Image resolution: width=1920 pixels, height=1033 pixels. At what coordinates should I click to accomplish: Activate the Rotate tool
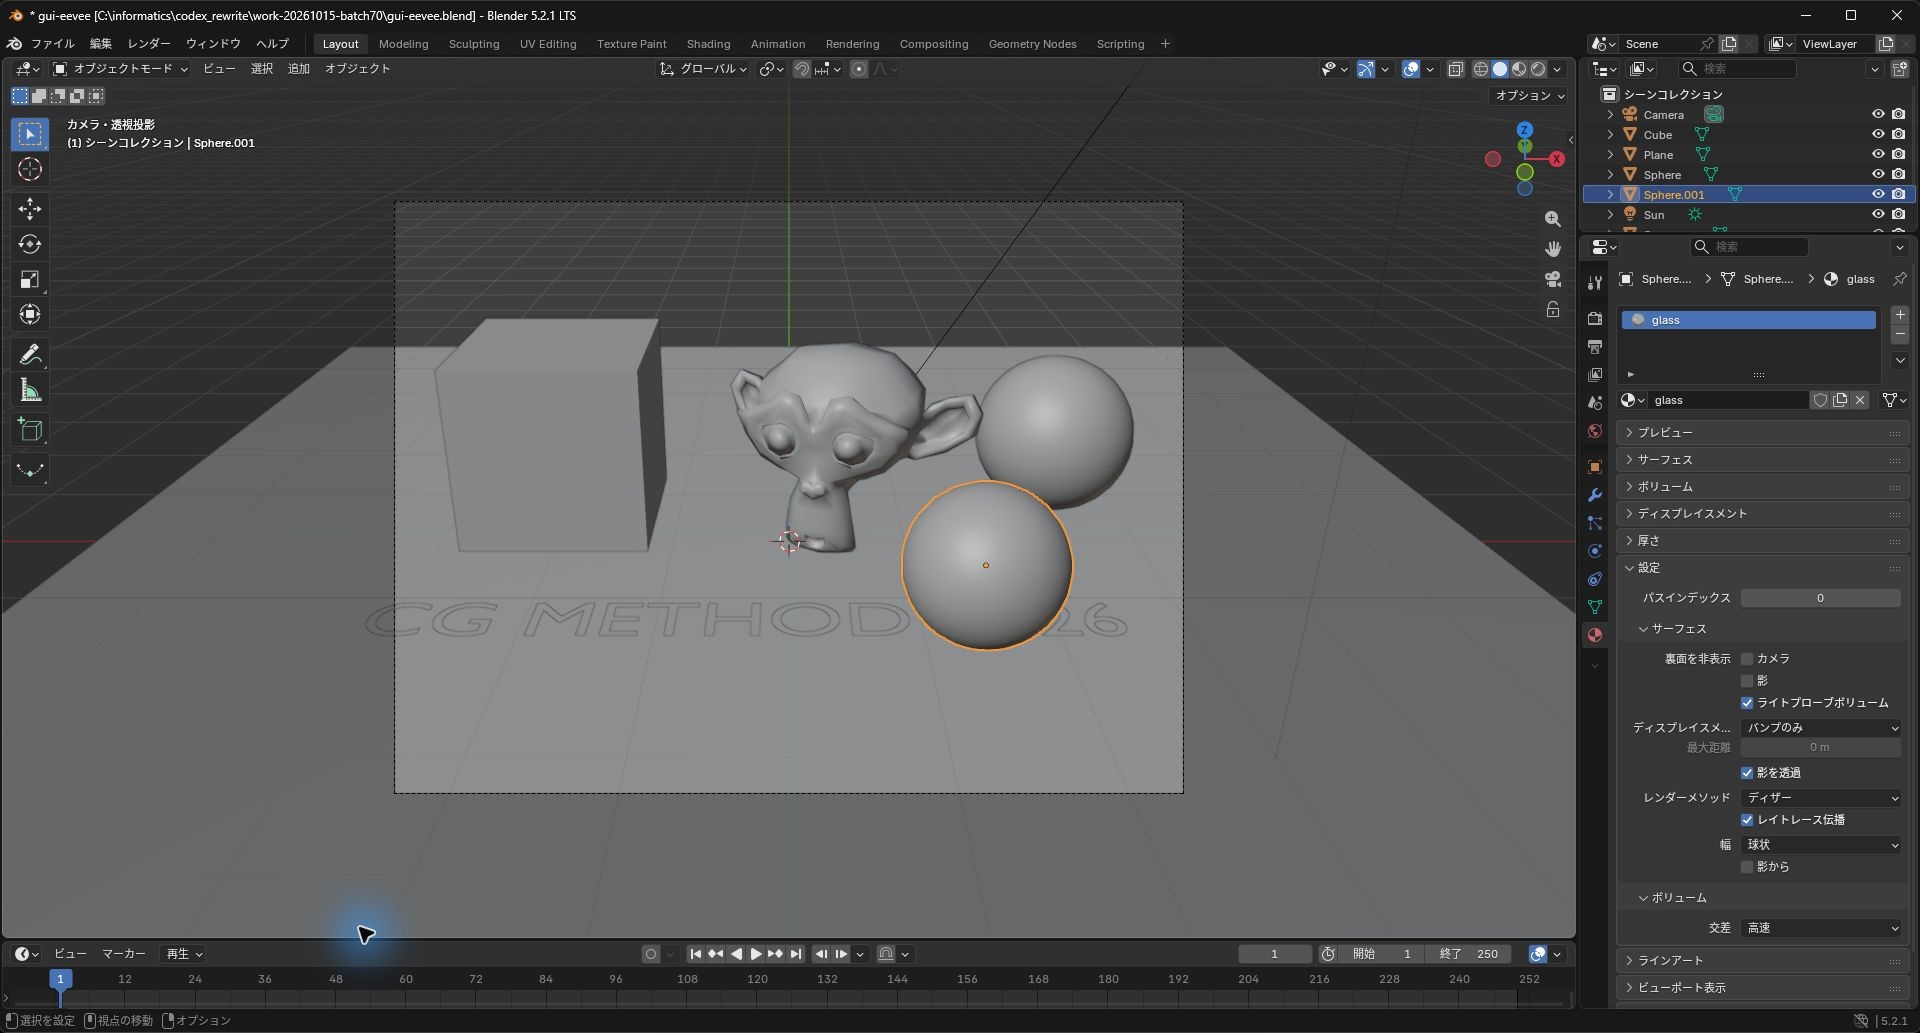[30, 244]
